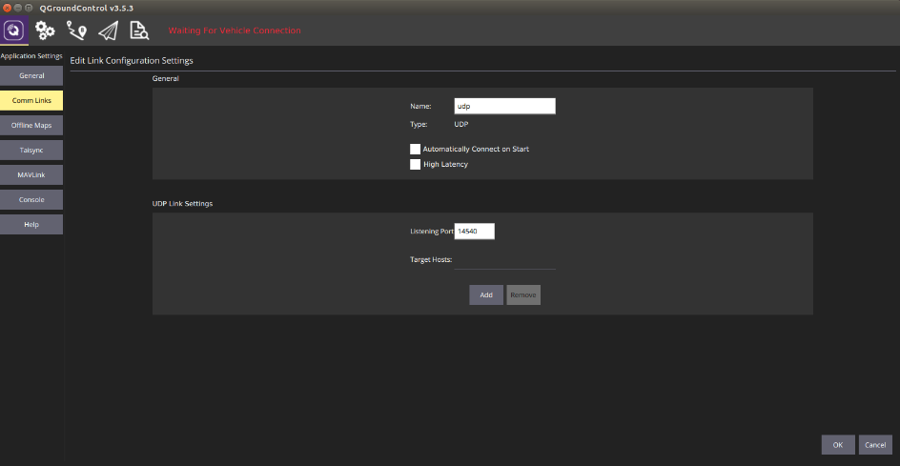Confirm link settings with OK
Viewport: 900px width, 466px height.
[838, 445]
